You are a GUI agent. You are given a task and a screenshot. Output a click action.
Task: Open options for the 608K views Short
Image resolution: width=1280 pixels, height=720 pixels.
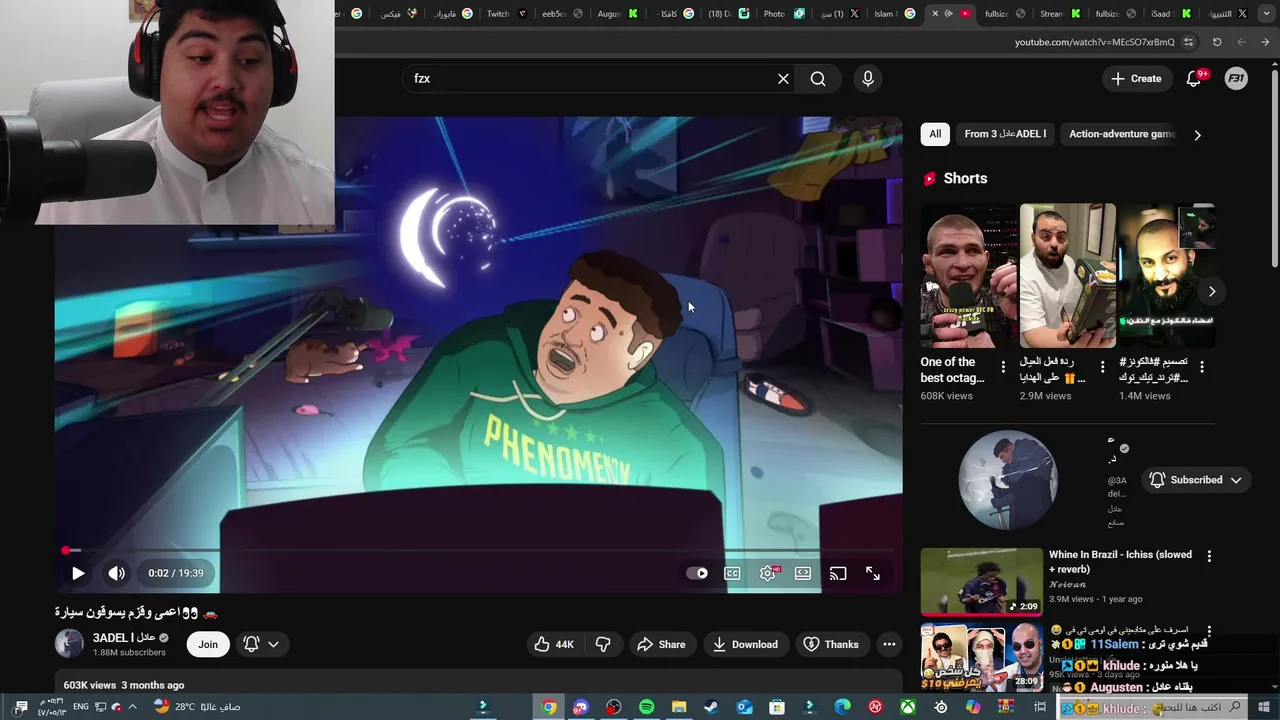[x=1003, y=367]
